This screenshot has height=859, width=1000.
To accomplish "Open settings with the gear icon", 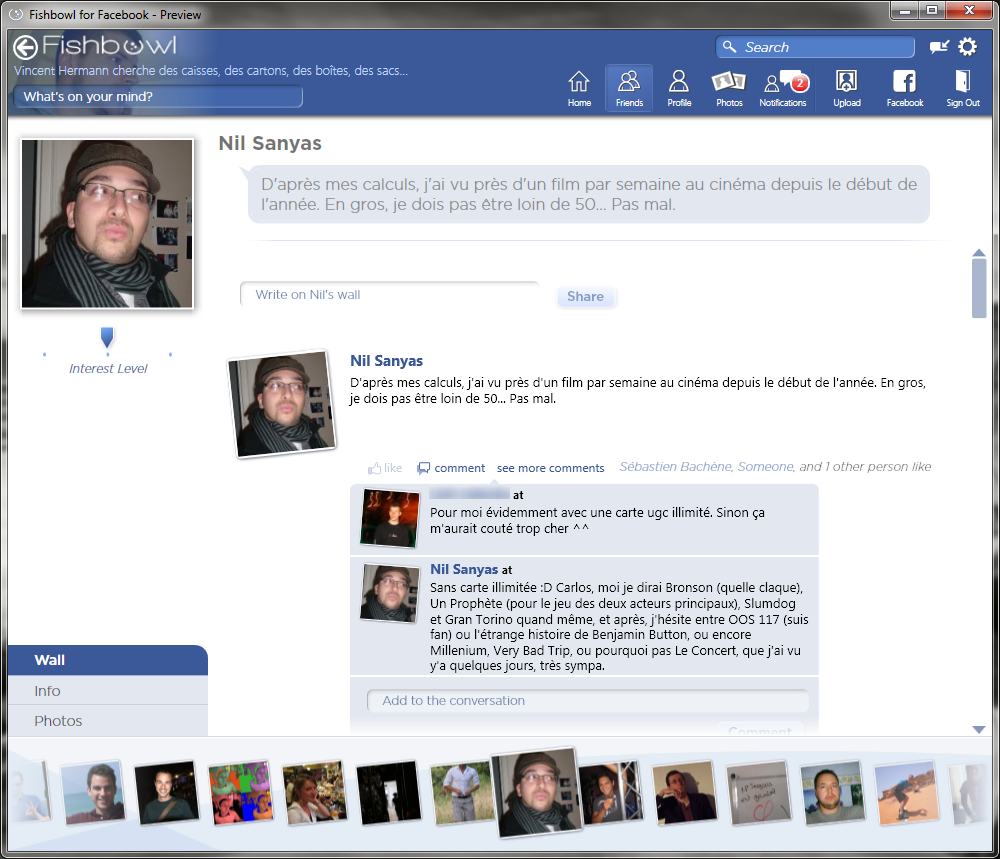I will tap(967, 47).
